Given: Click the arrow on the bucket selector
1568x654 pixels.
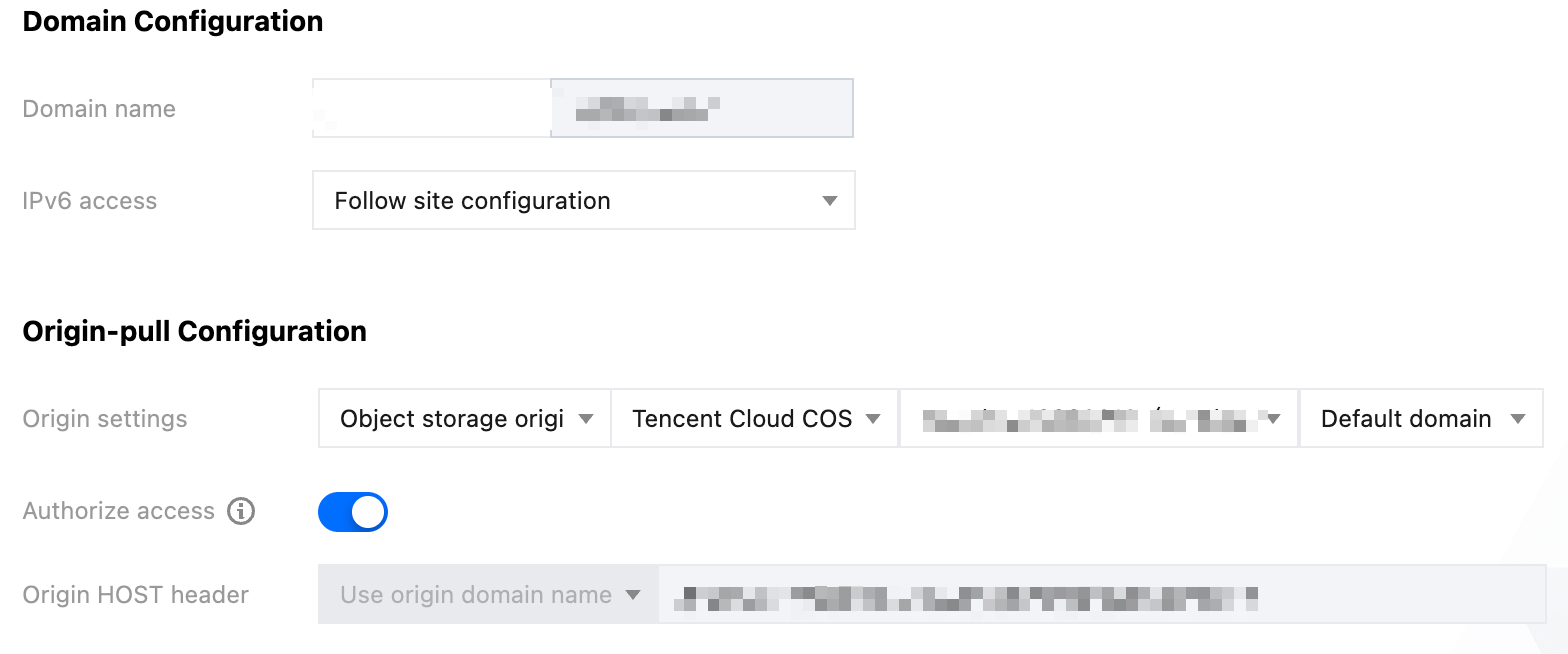Looking at the screenshot, I should tap(1274, 419).
